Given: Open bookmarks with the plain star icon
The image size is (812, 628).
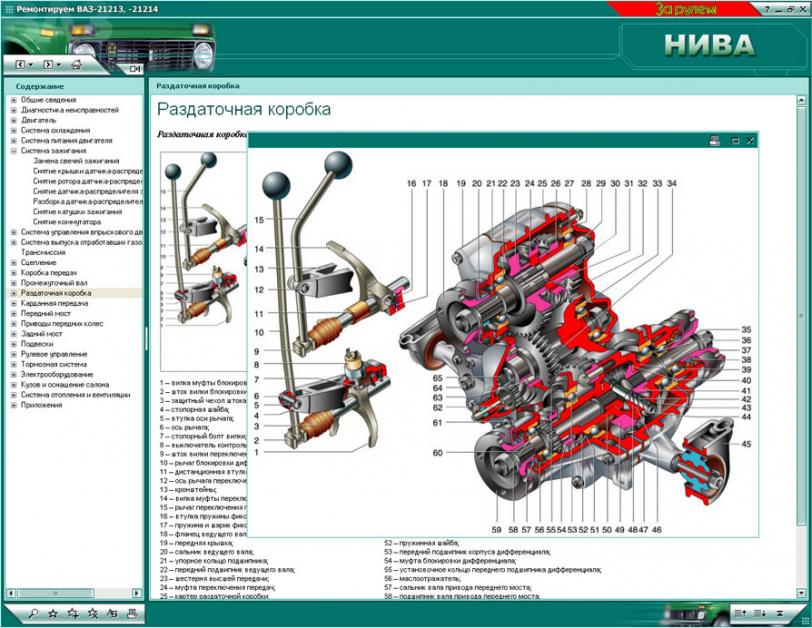Looking at the screenshot, I should (x=53, y=614).
